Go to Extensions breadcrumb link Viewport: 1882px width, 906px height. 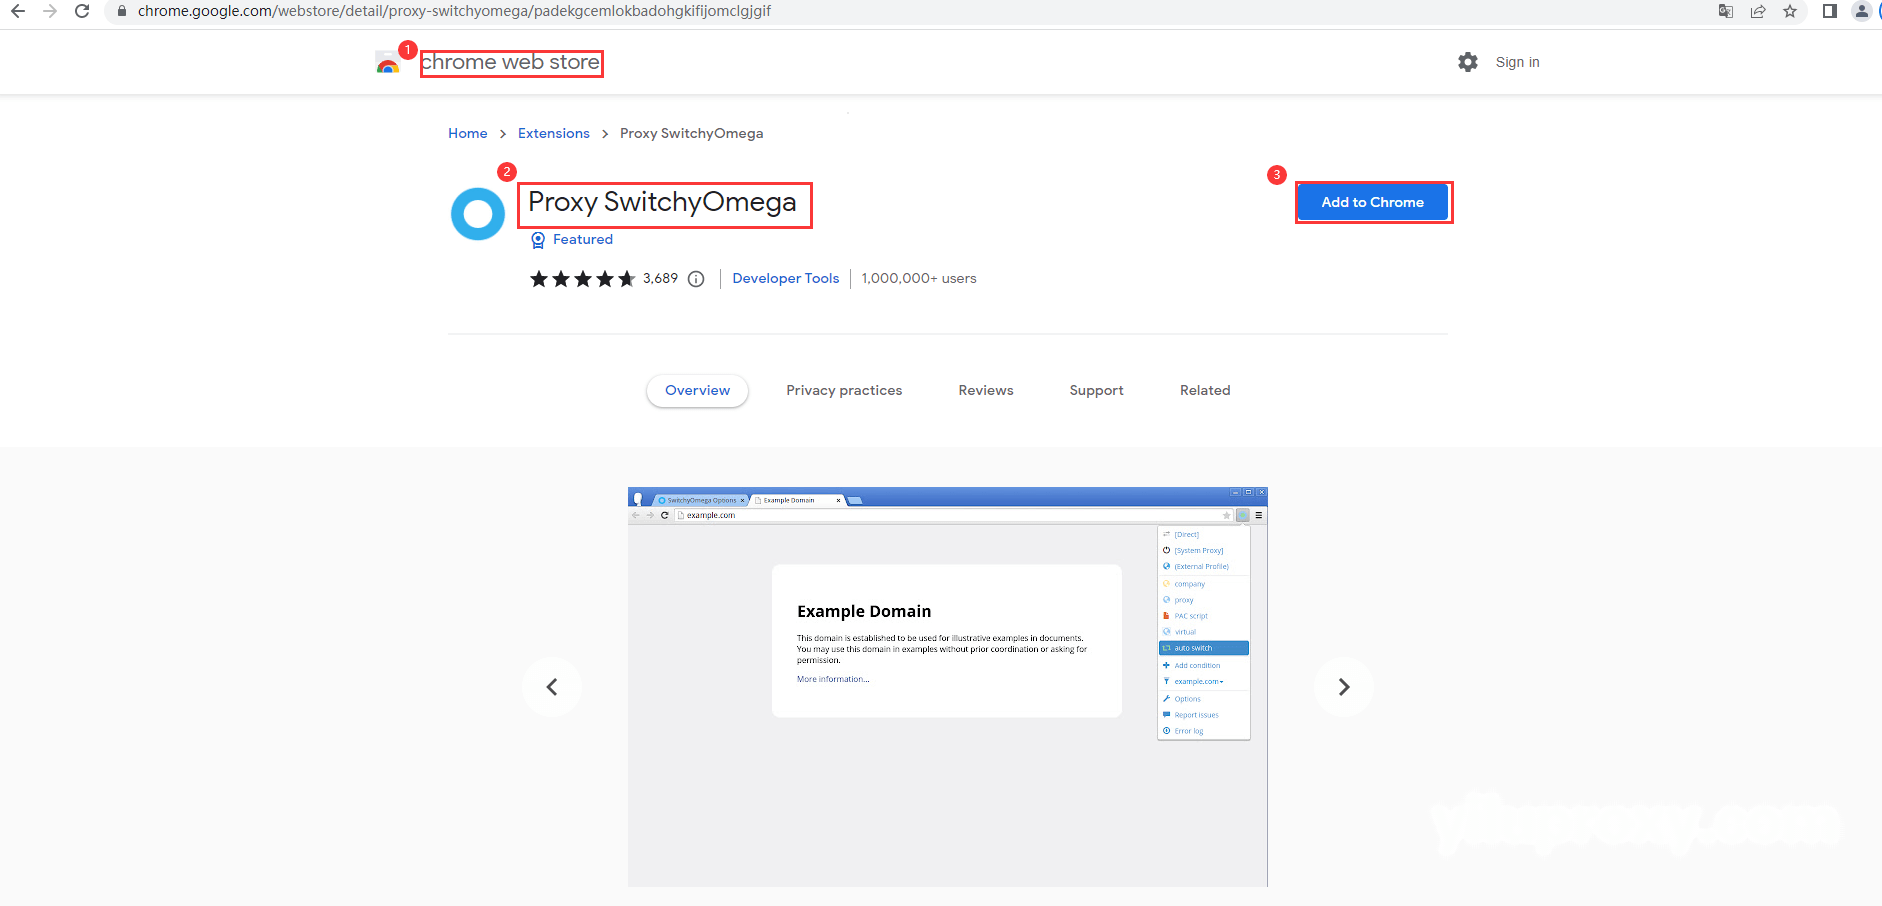[x=554, y=133]
